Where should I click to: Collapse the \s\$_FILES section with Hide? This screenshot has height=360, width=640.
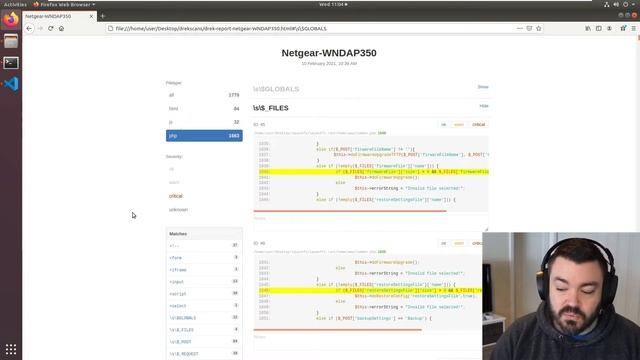tap(484, 106)
